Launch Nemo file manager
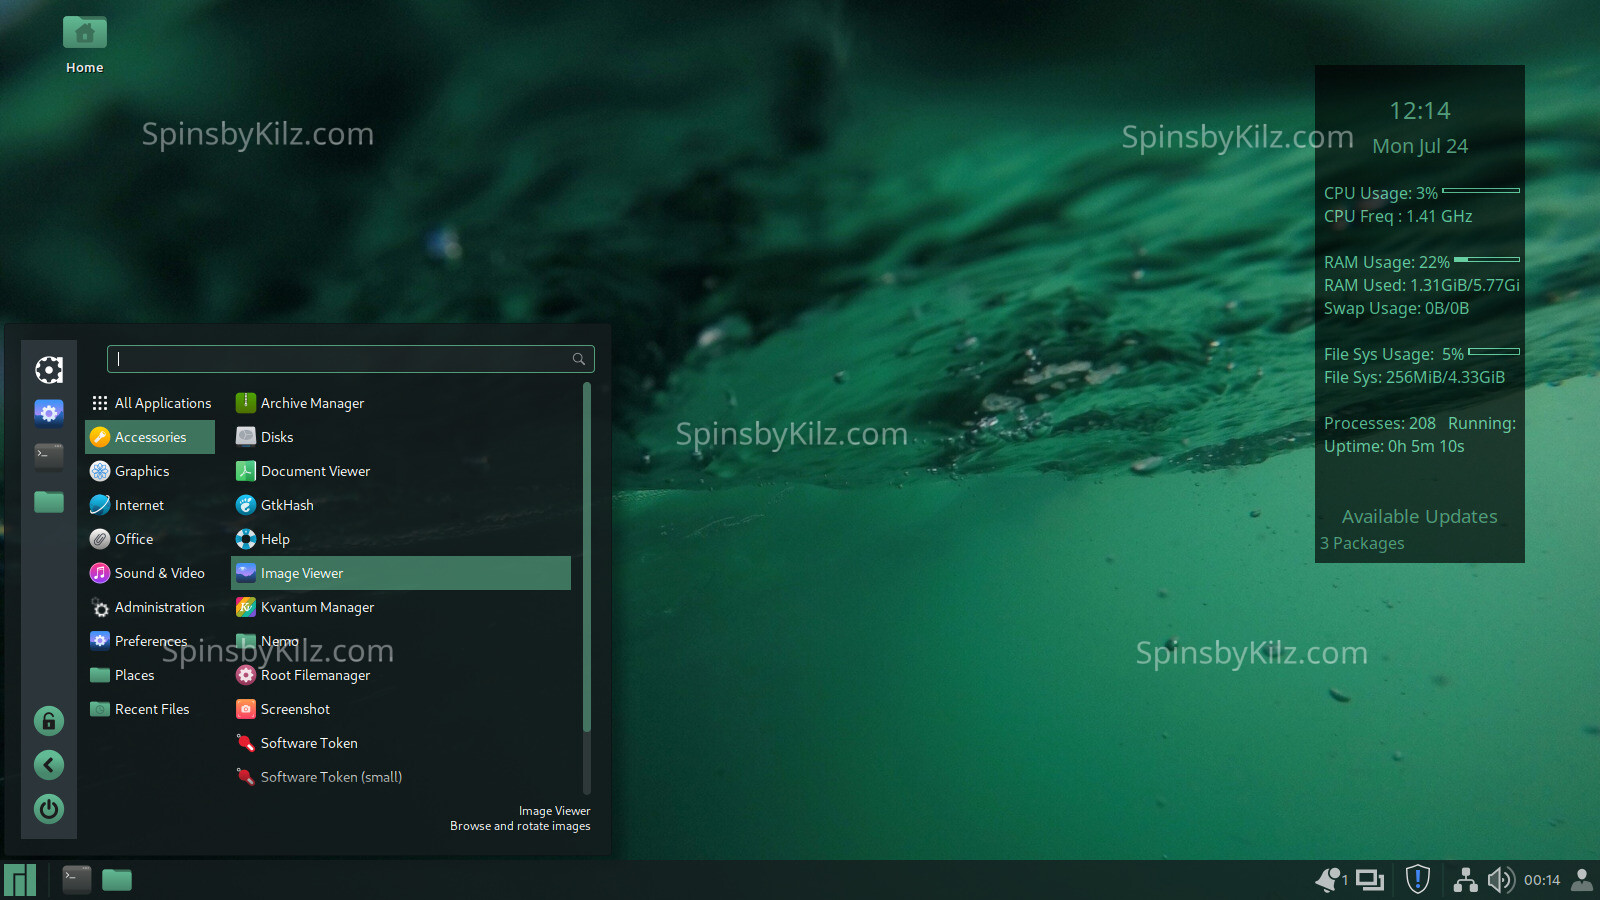This screenshot has height=900, width=1600. click(x=401, y=641)
